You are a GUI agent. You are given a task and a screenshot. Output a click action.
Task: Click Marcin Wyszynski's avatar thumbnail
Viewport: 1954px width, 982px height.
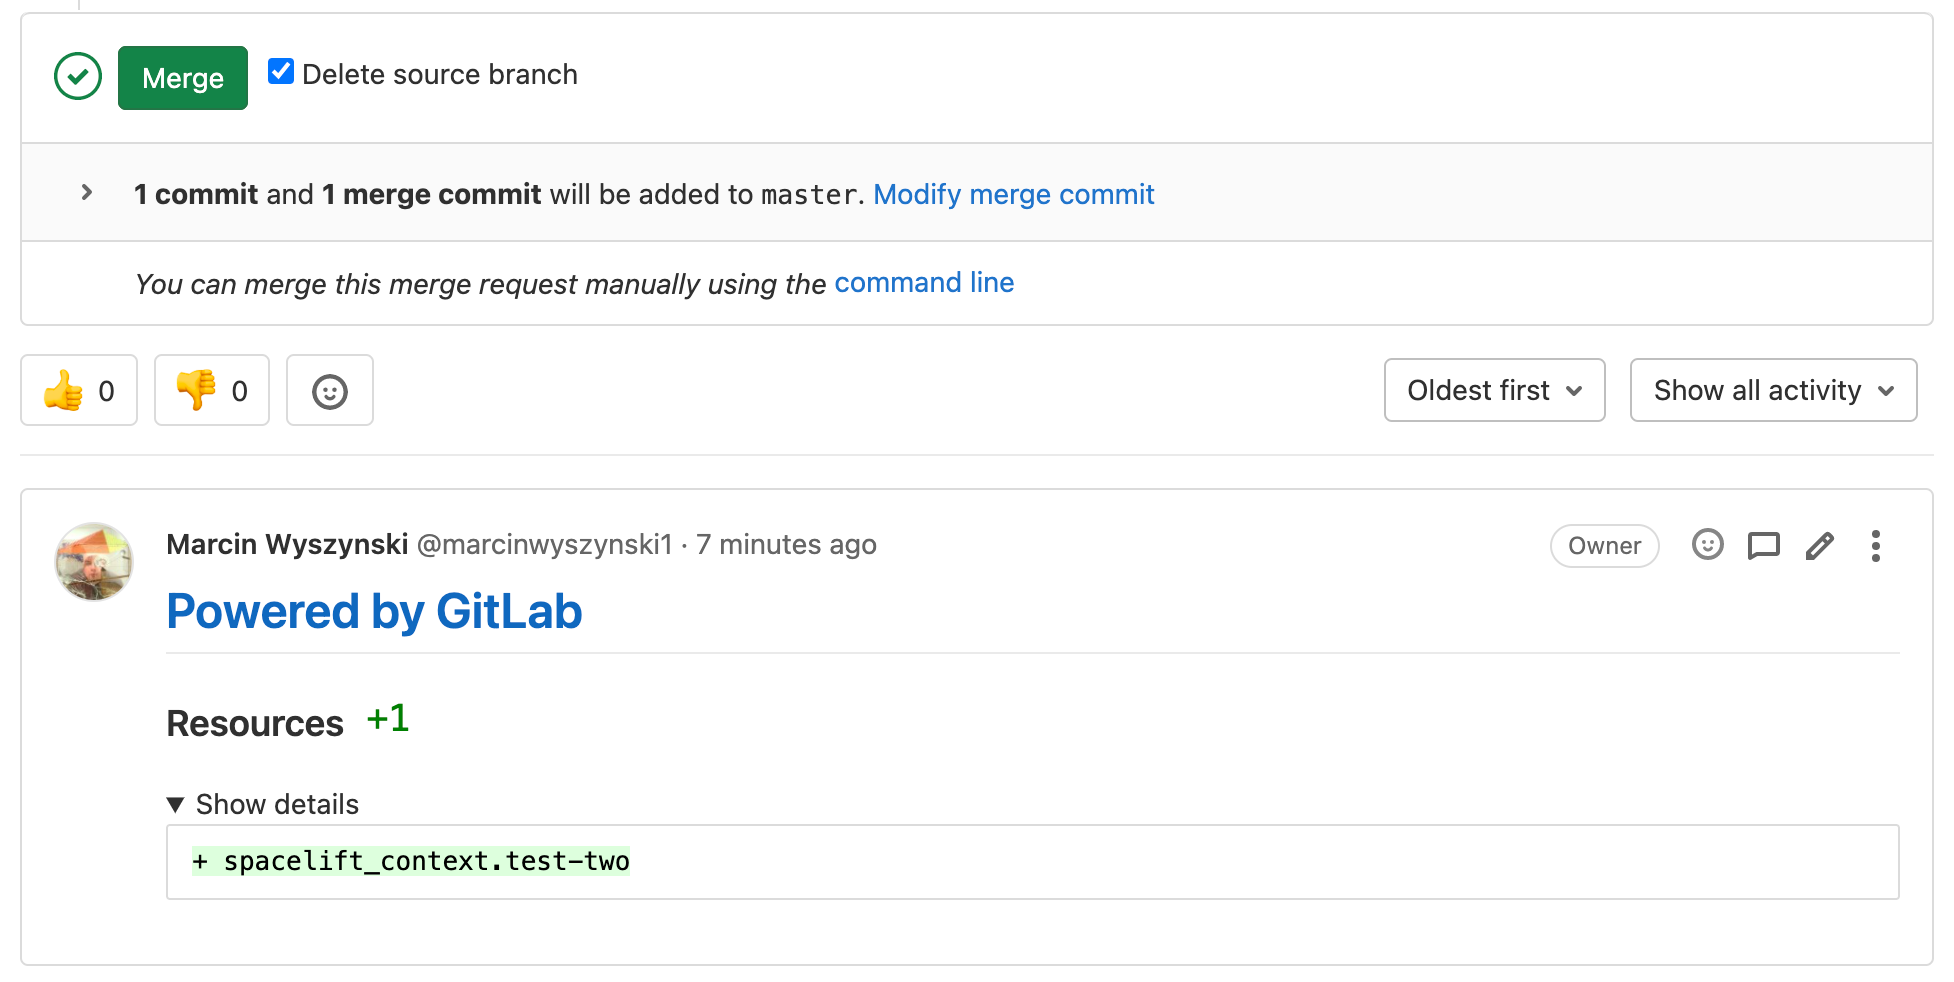point(94,561)
